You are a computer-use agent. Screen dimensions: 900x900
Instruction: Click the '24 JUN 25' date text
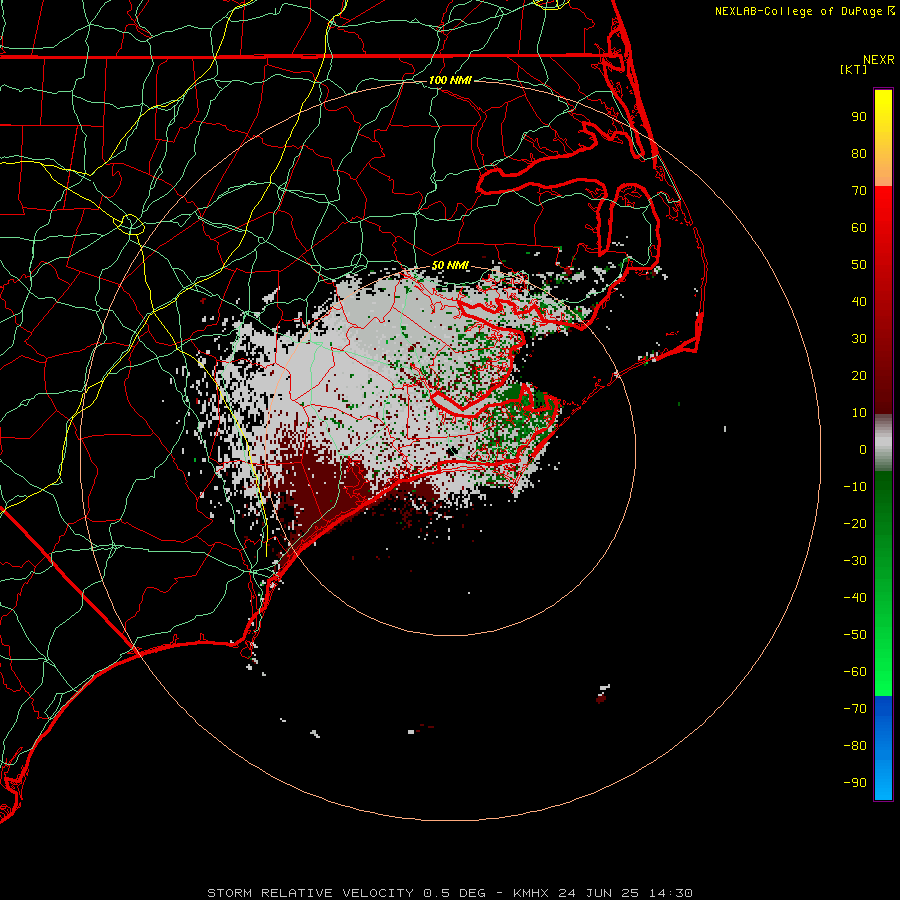coord(598,893)
